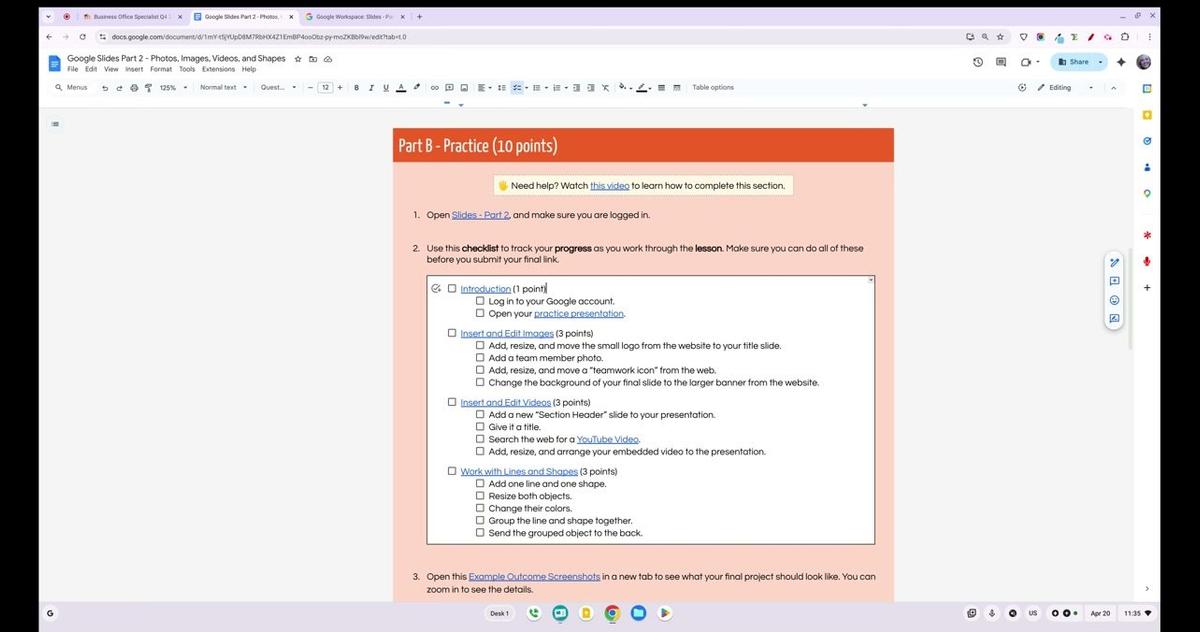The width and height of the screenshot is (1200, 632).
Task: Add an emoji reaction from the floating toolbar
Action: click(1114, 299)
